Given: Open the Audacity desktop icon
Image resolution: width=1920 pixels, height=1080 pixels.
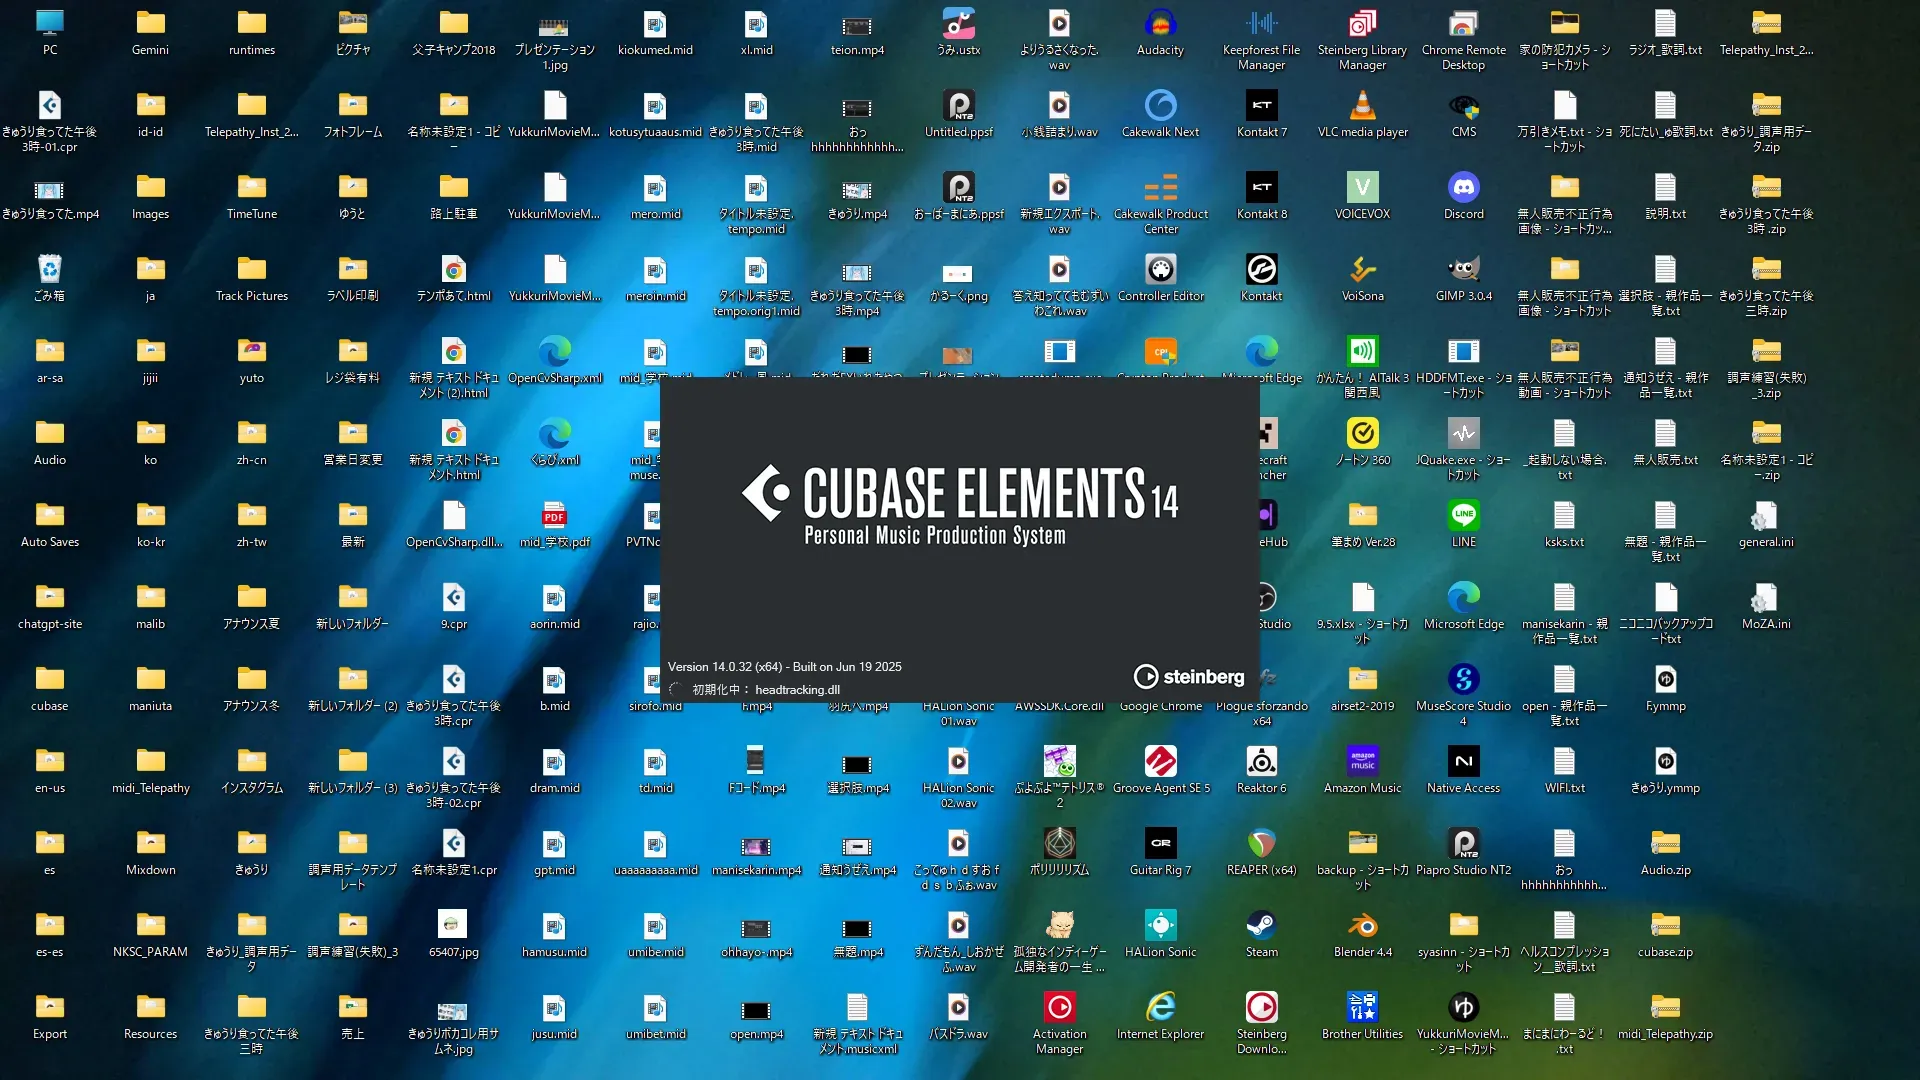Looking at the screenshot, I should (1160, 25).
